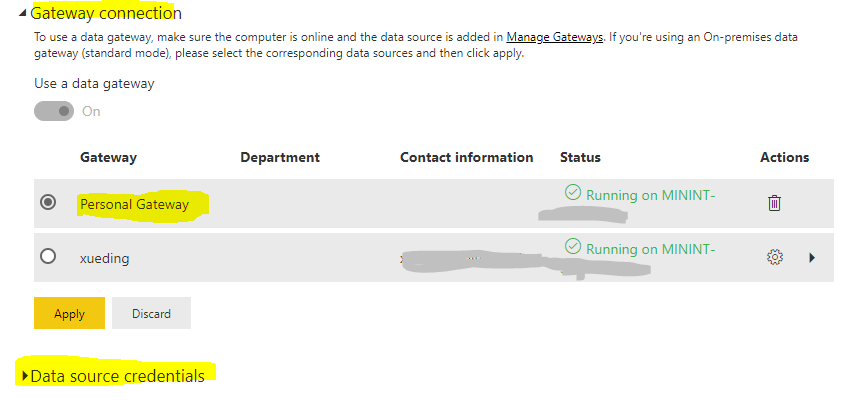The image size is (849, 402).
Task: Toggle the Use a data gateway switch
Action: click(x=54, y=111)
